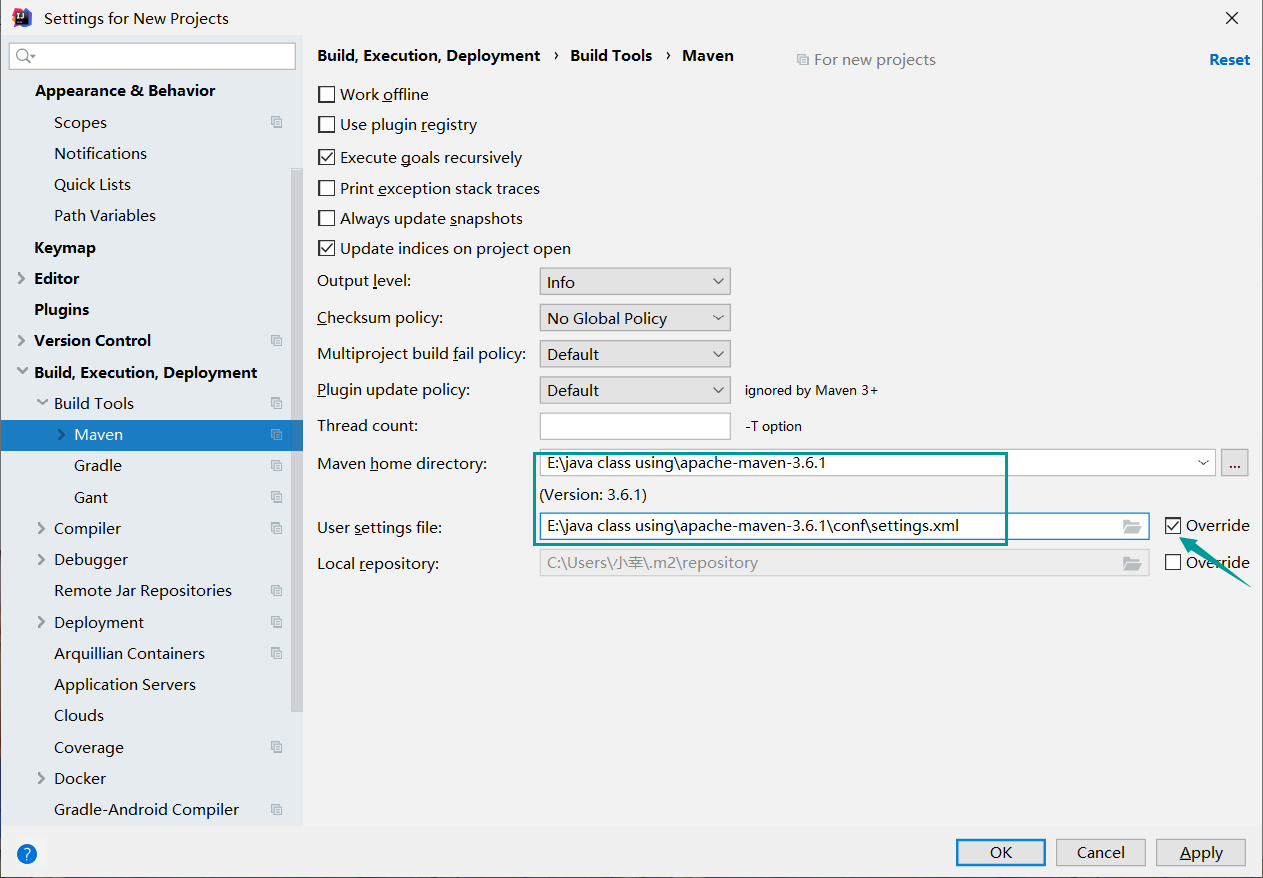The width and height of the screenshot is (1263, 878).
Task: Click the IntelliJ logo in title bar
Action: click(x=22, y=18)
